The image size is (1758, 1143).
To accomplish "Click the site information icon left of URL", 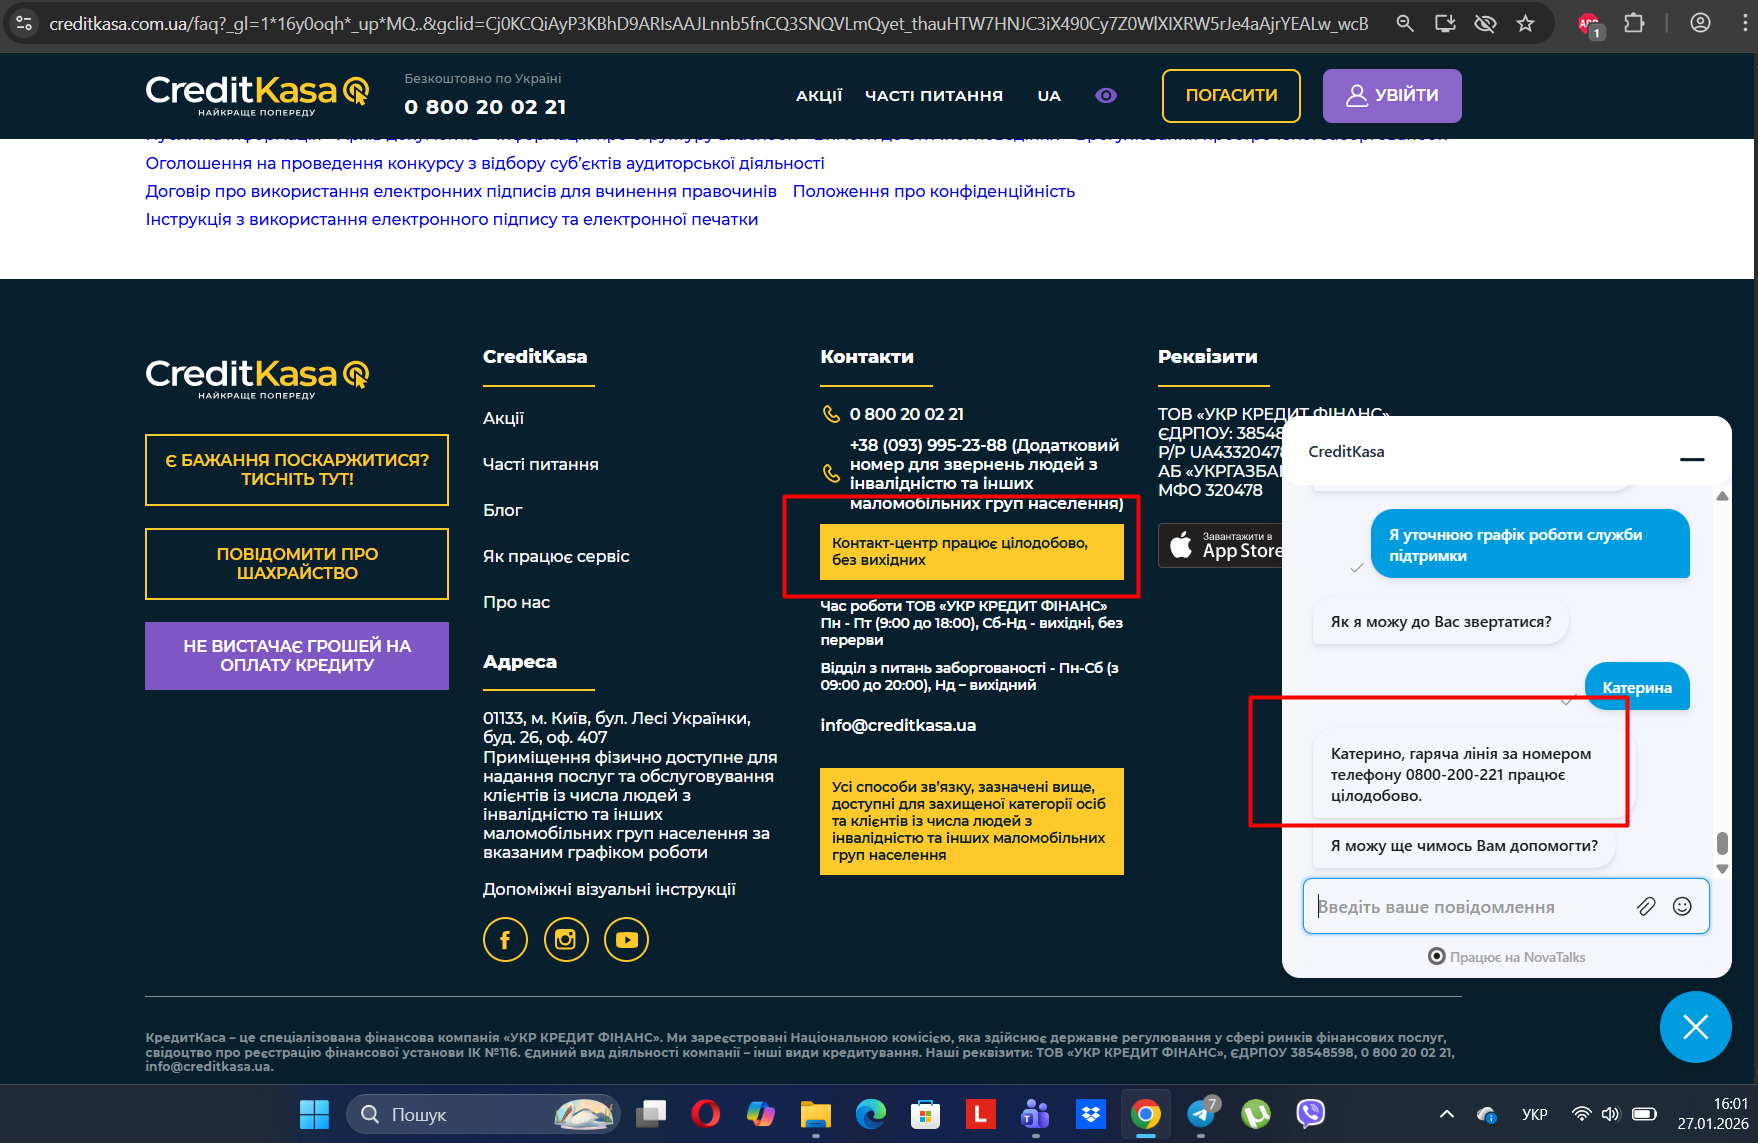I will [24, 23].
